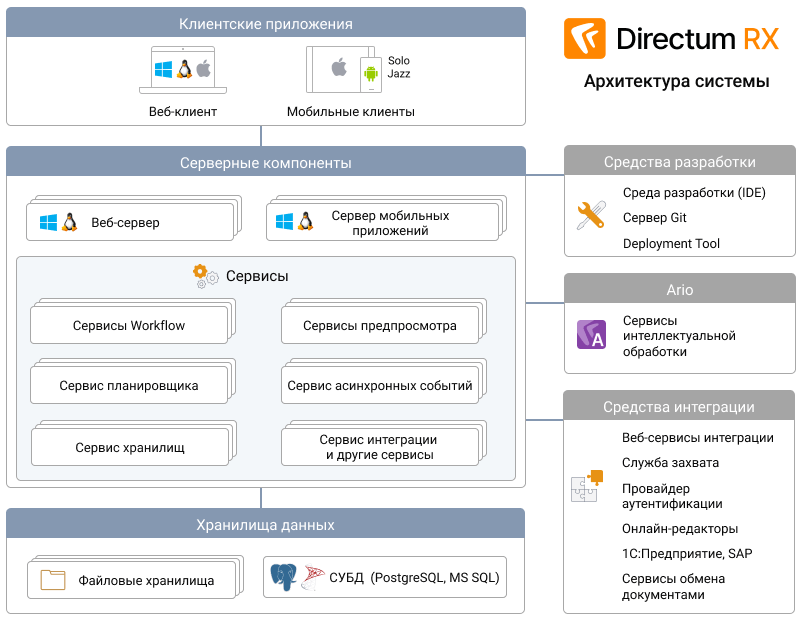Click the Сервер мобильных приложений box

tap(382, 223)
